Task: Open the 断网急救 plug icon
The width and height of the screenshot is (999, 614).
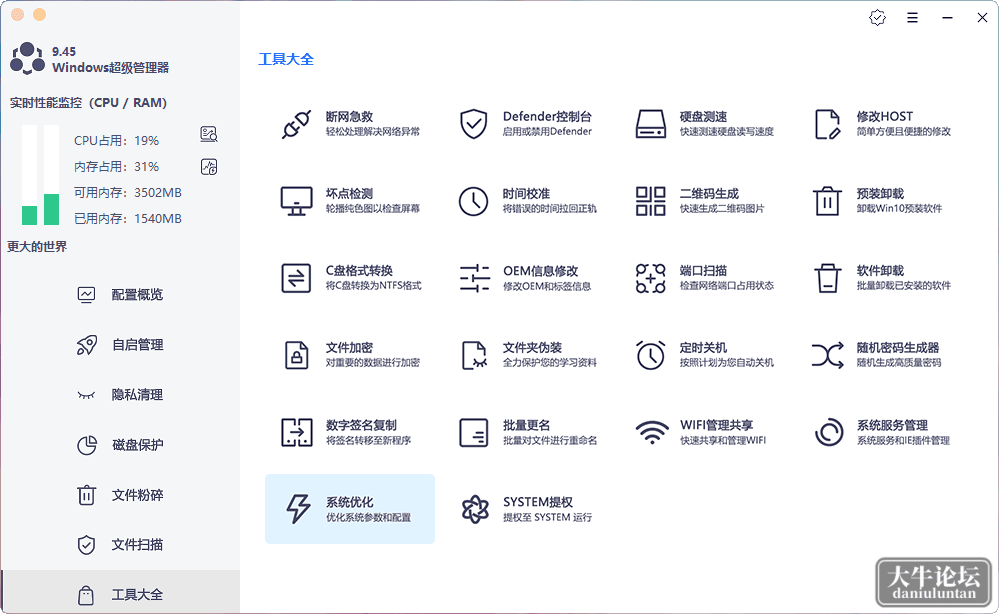Action: [x=296, y=124]
